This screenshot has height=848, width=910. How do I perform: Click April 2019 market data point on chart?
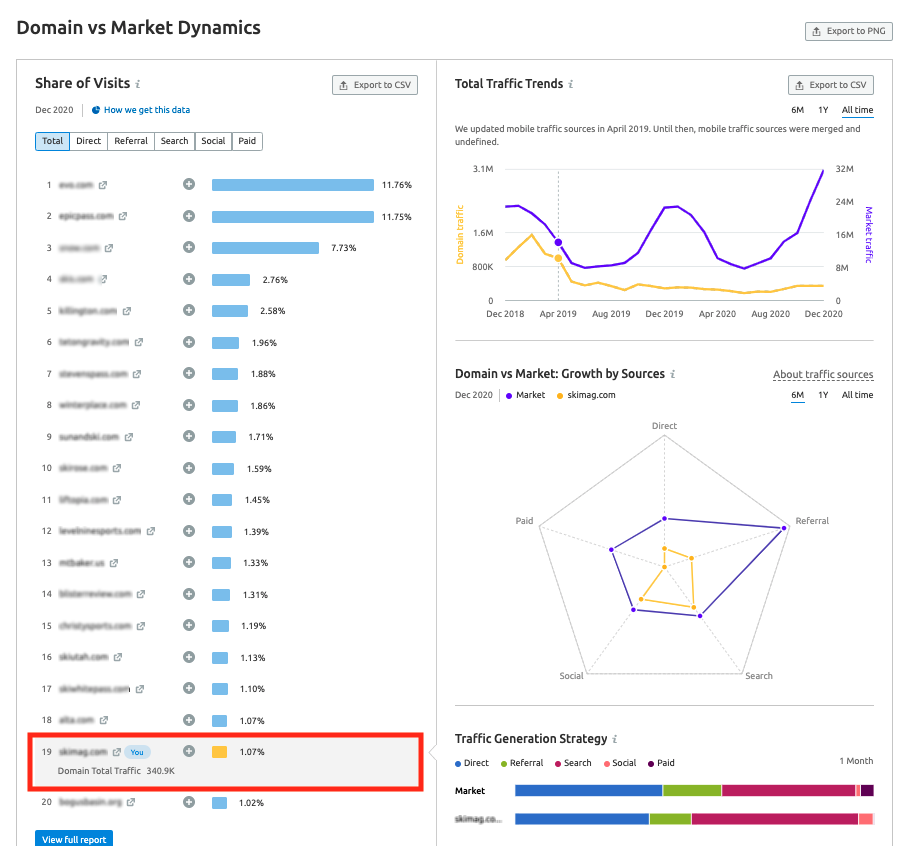click(x=558, y=243)
